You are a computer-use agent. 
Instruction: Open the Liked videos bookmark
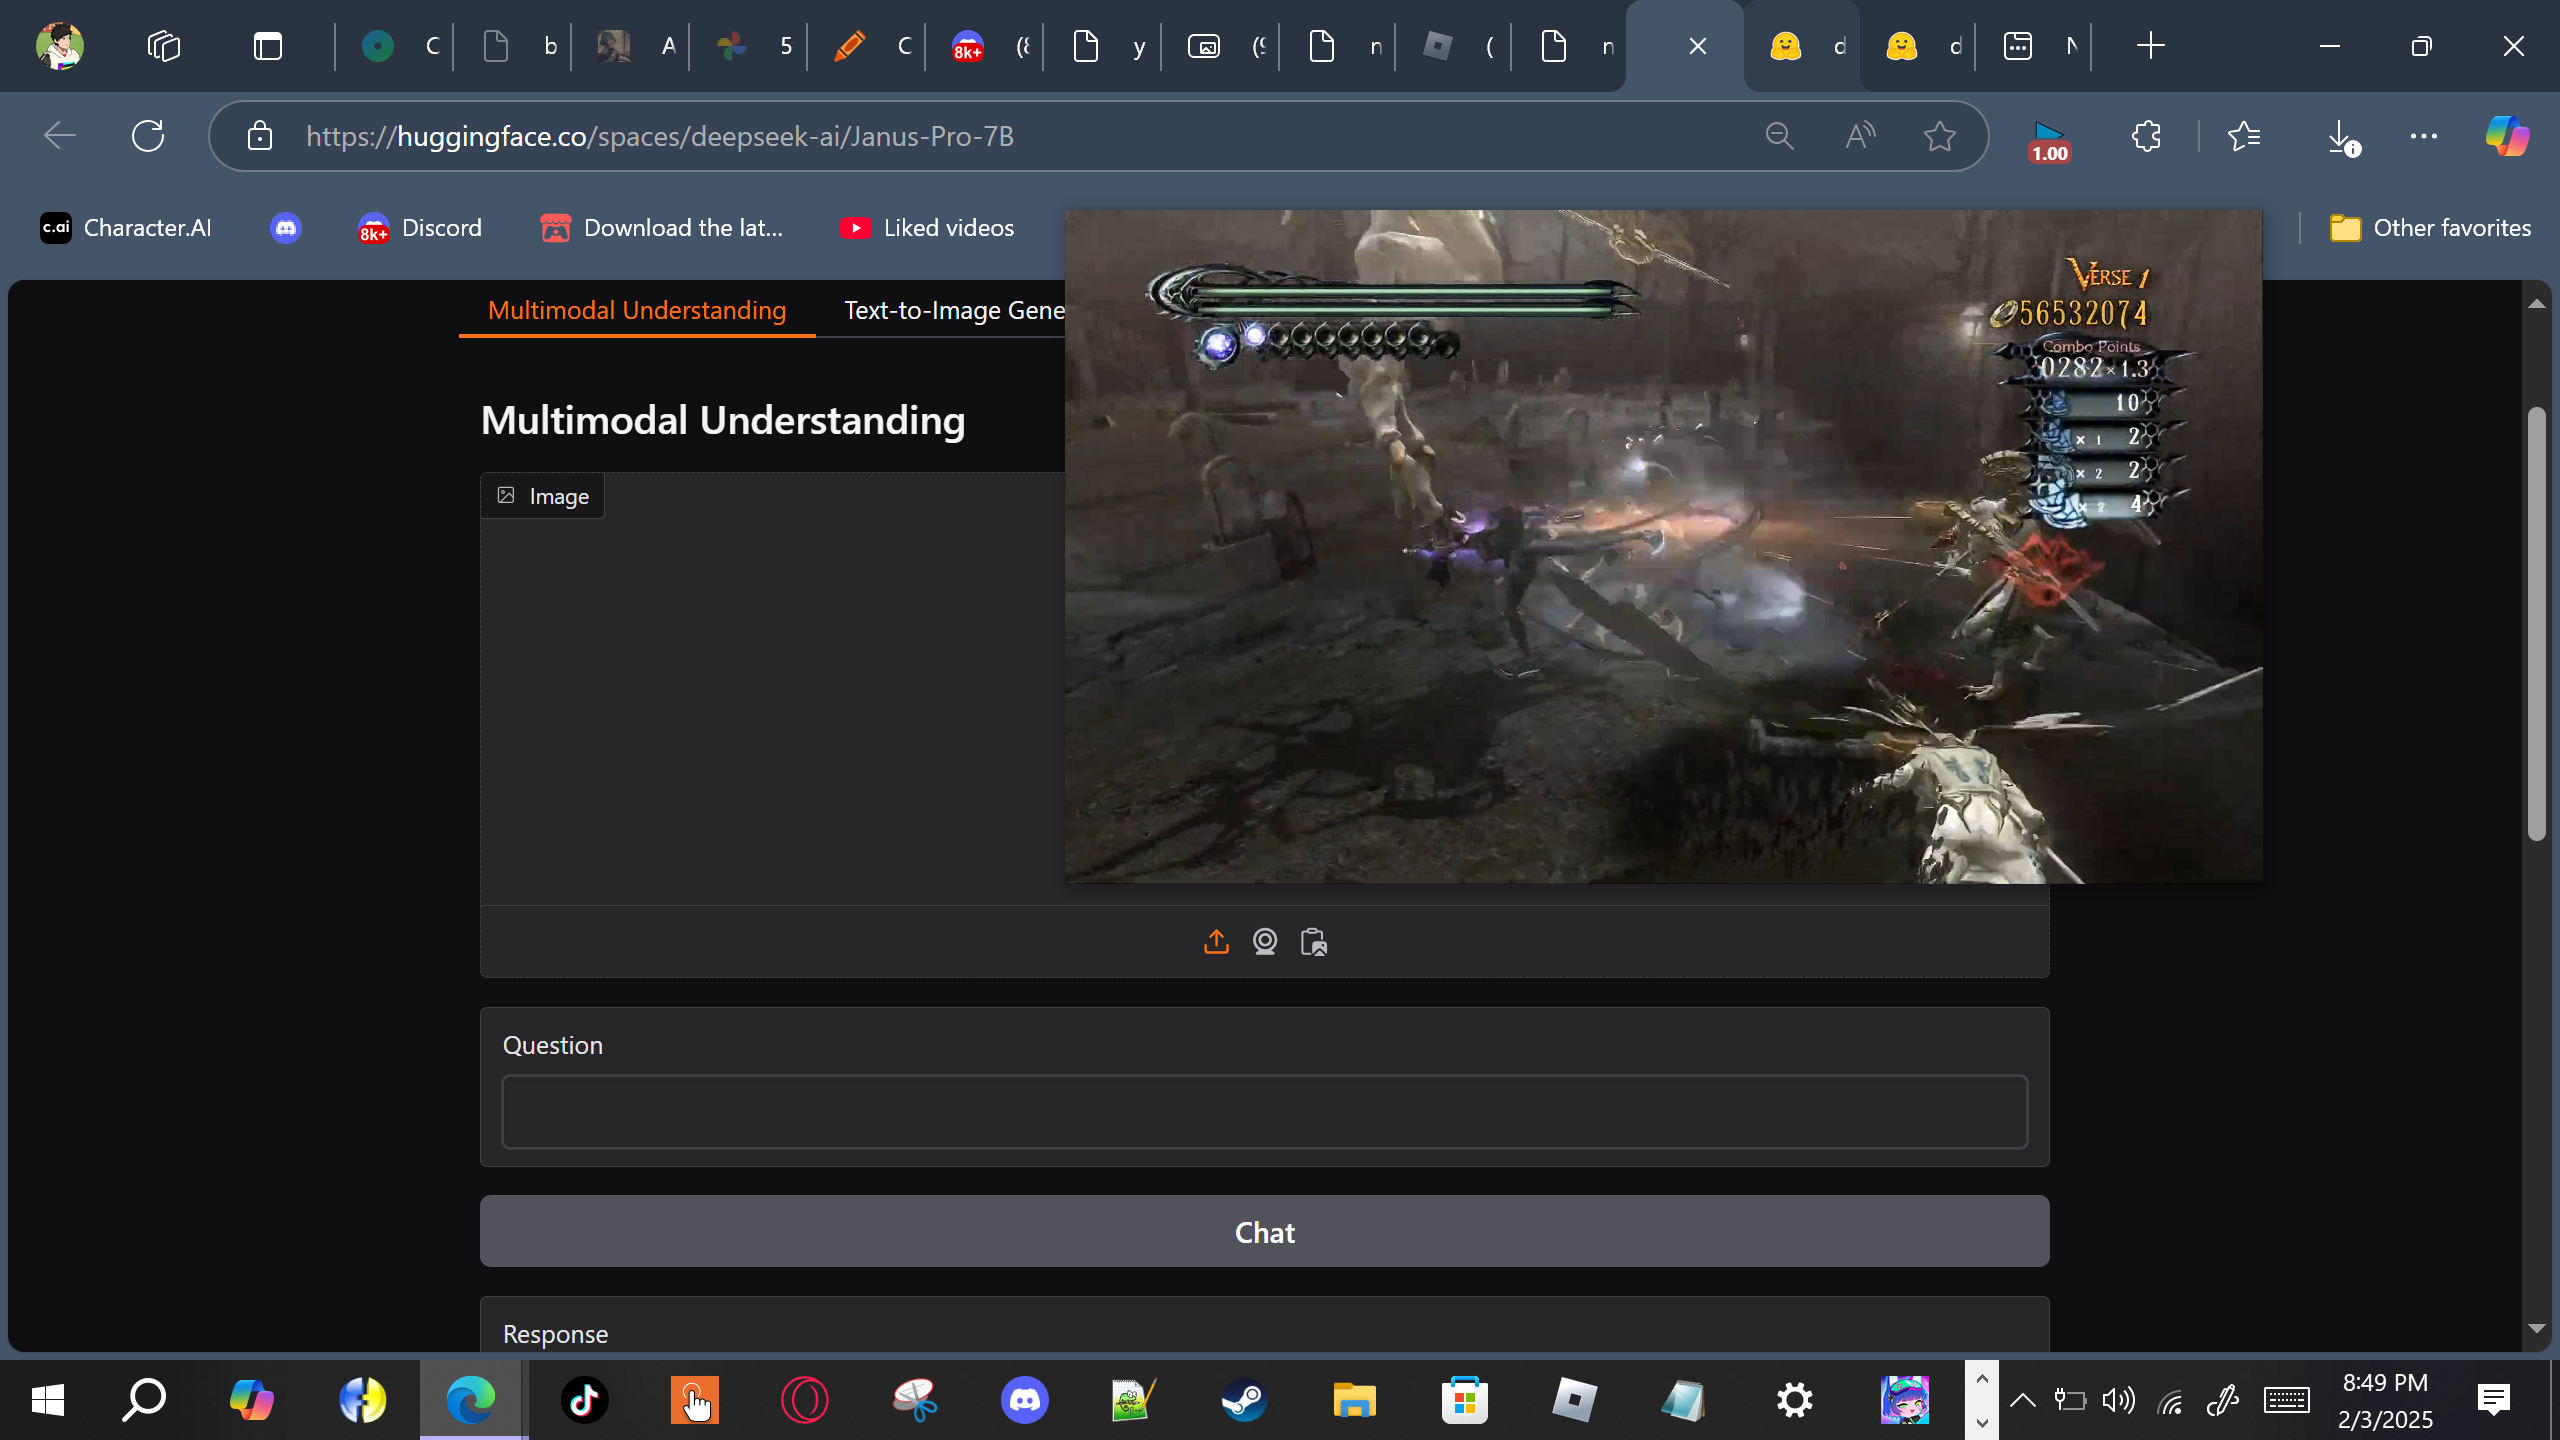point(927,228)
